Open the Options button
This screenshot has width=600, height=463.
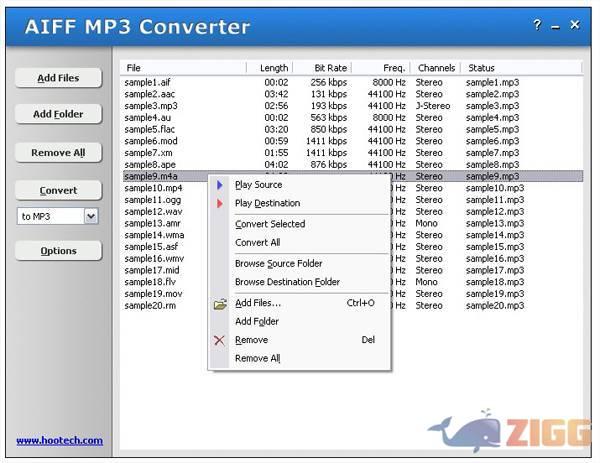click(58, 251)
